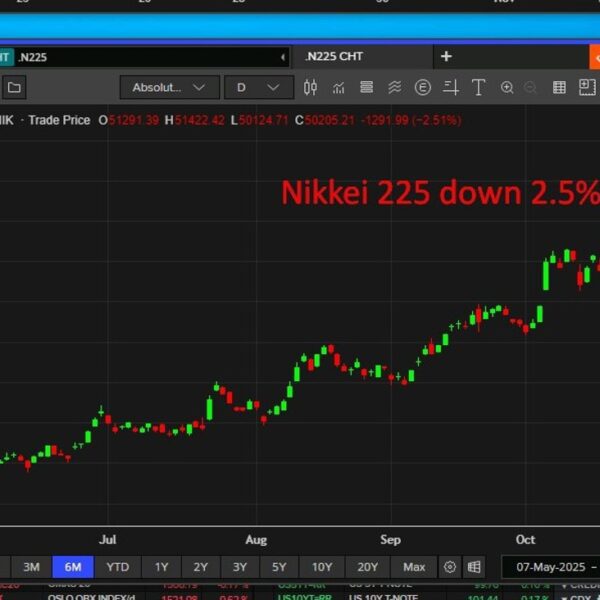Select the 3M time range
The image size is (600, 600).
click(x=31, y=567)
